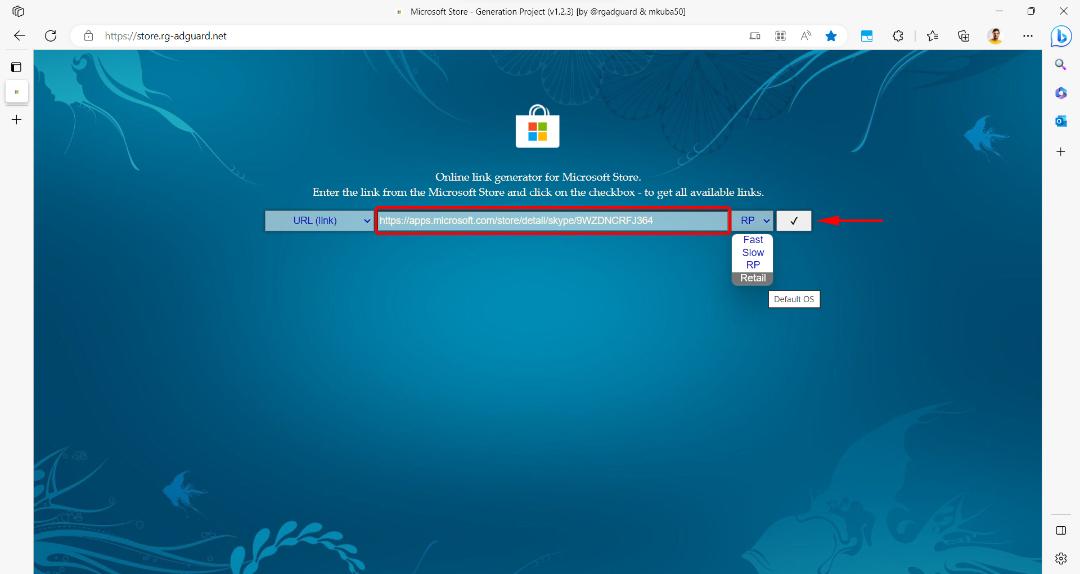Open the user profile avatar

(x=995, y=36)
